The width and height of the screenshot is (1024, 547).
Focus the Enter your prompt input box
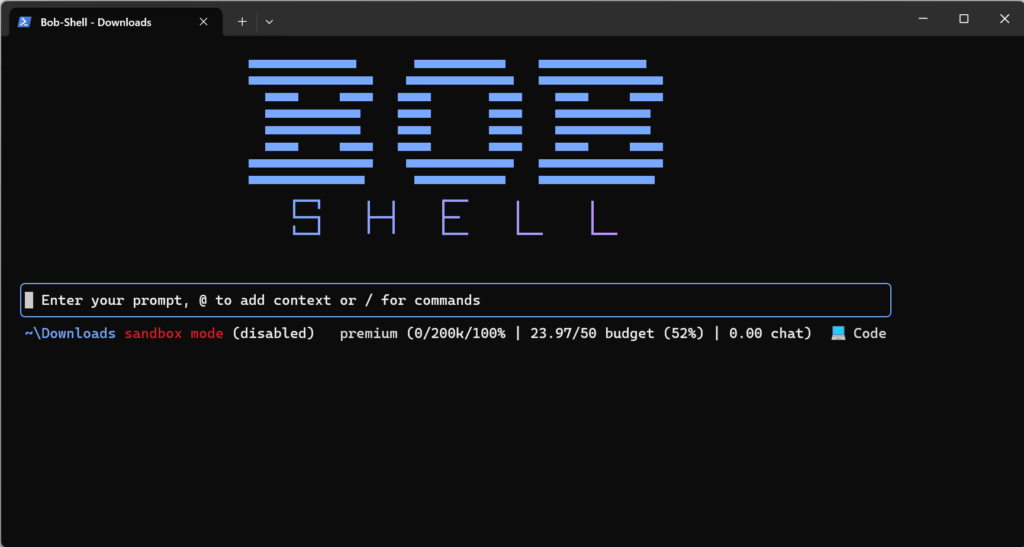pos(455,300)
